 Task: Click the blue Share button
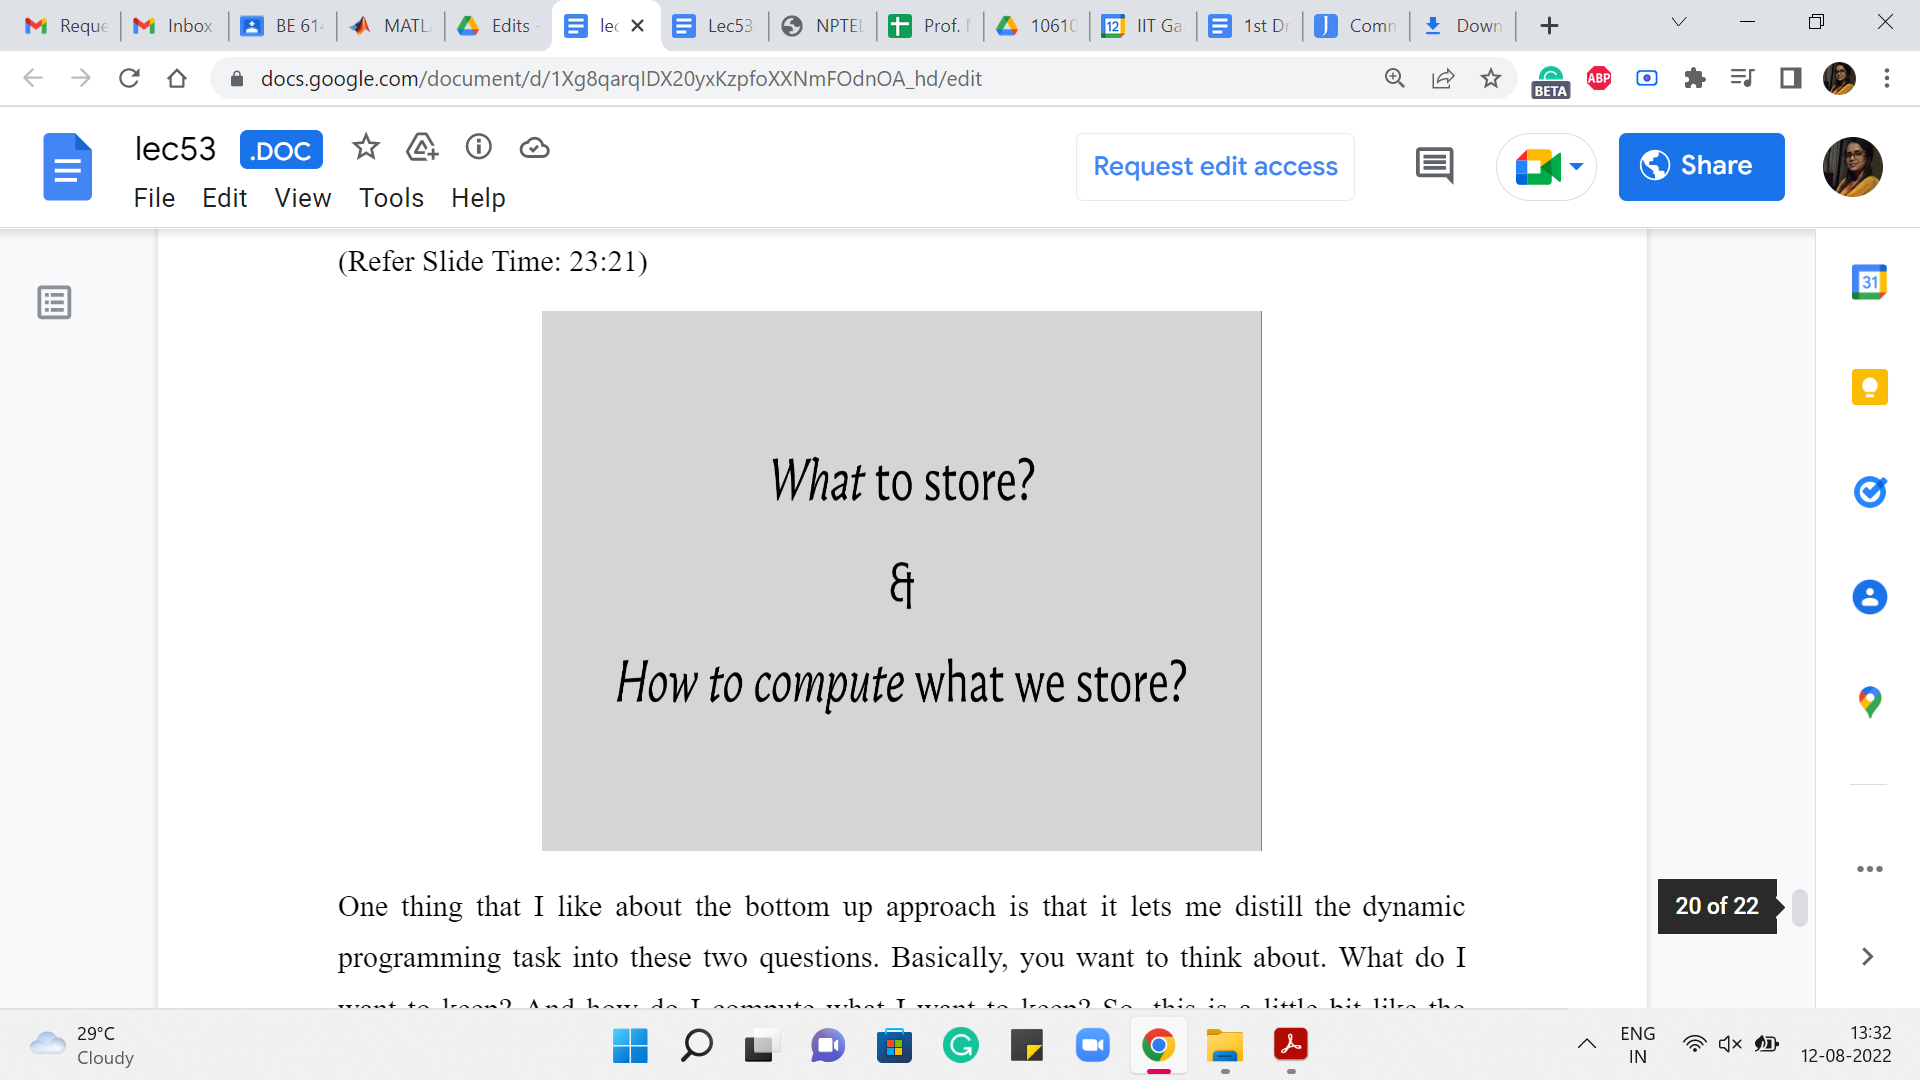(1700, 167)
